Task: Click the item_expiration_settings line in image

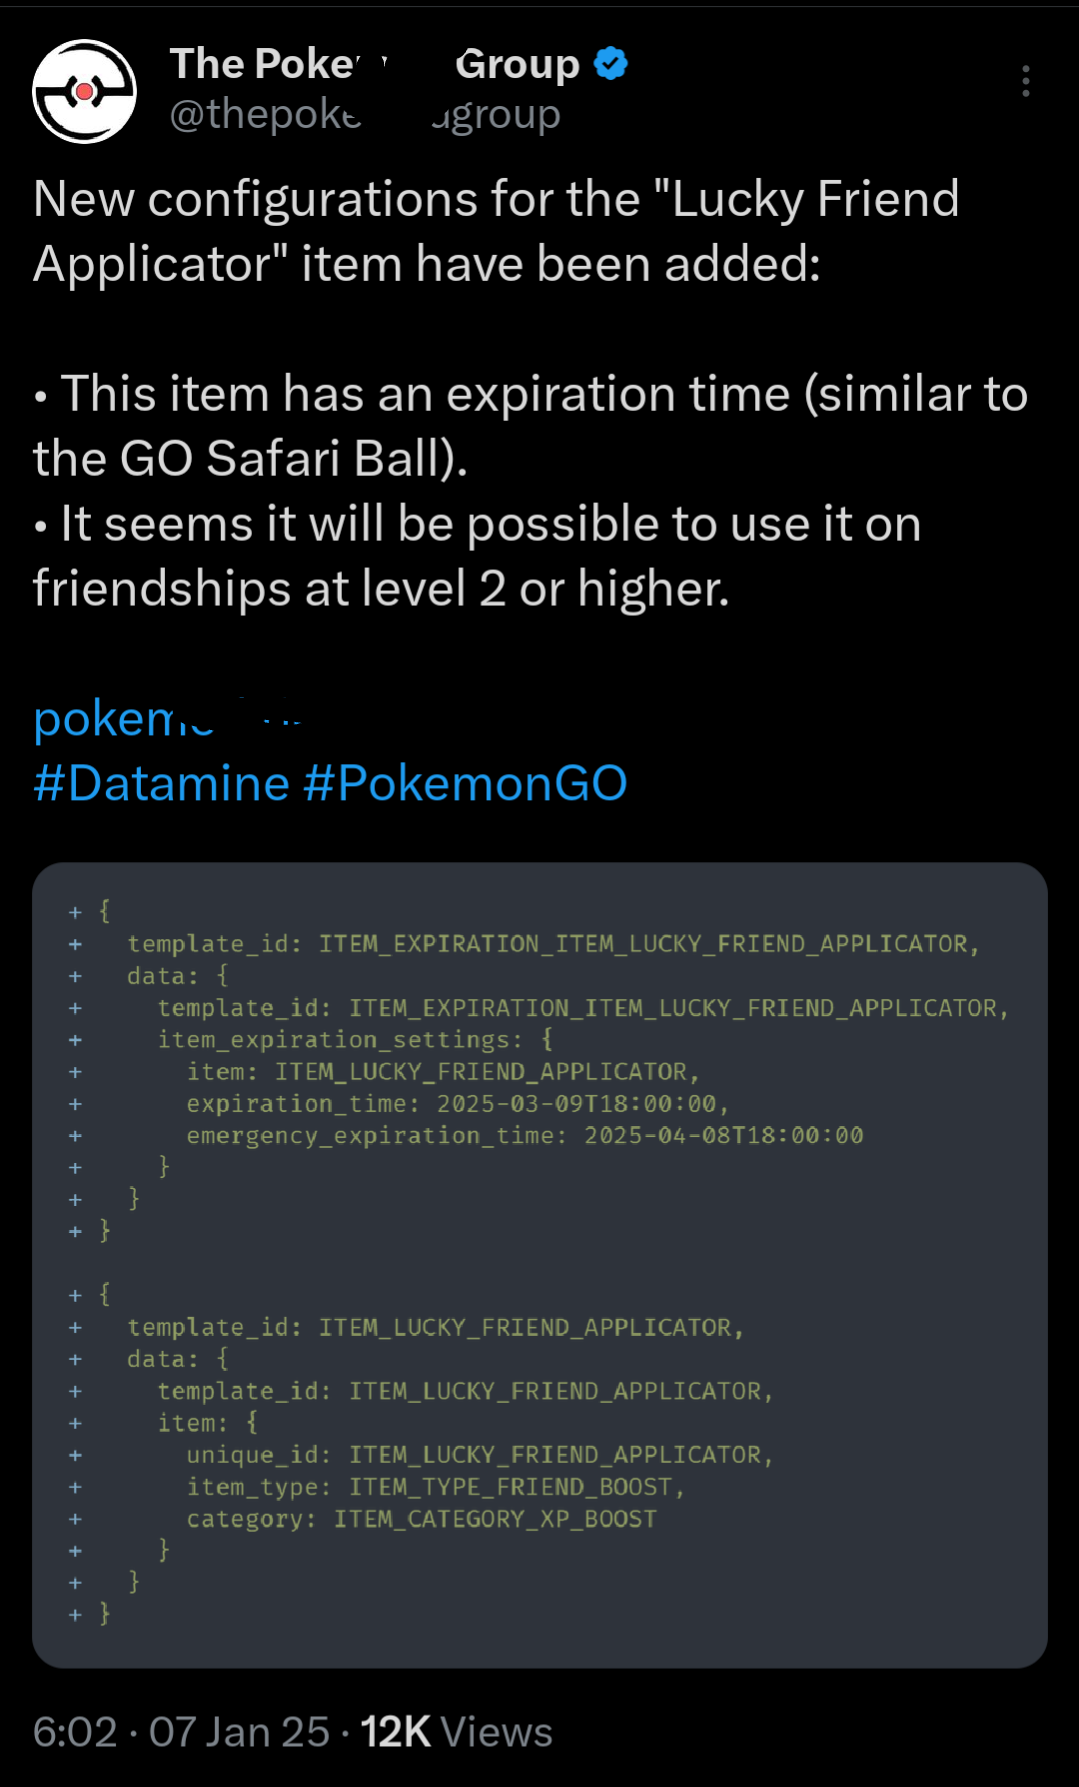Action: pos(355,1040)
